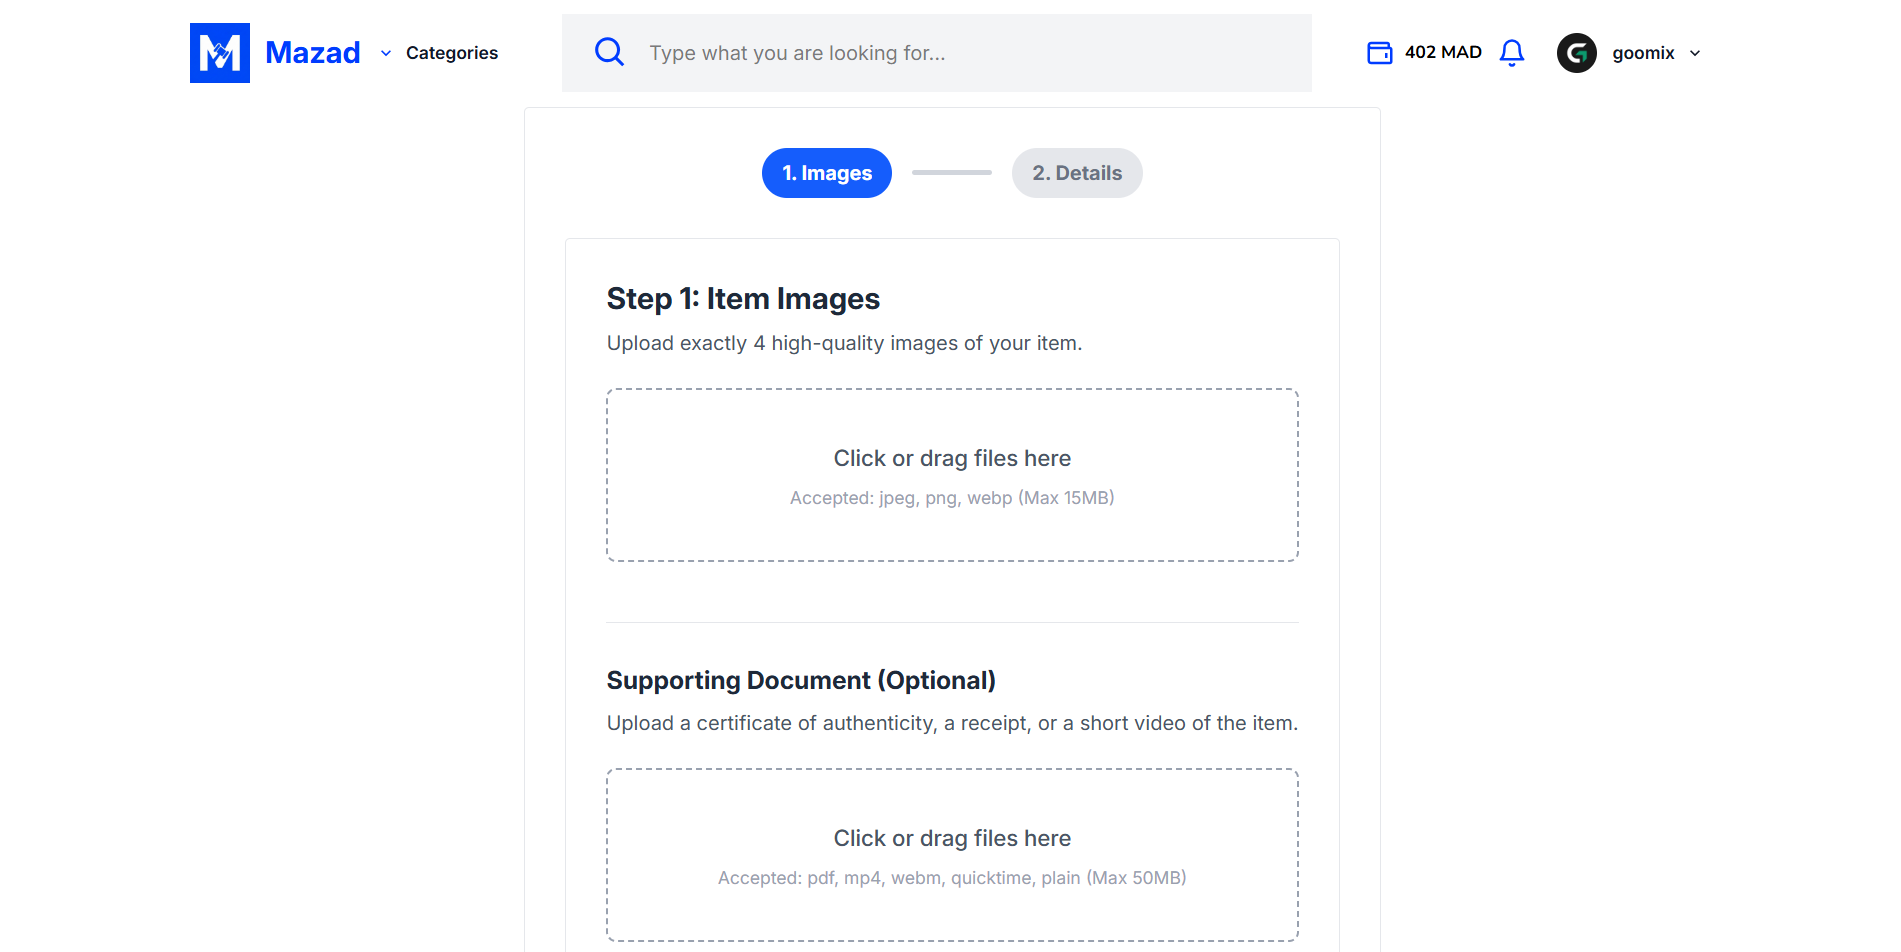The height and width of the screenshot is (952, 1901).
Task: View the 402 MAD balance
Action: tap(1443, 52)
